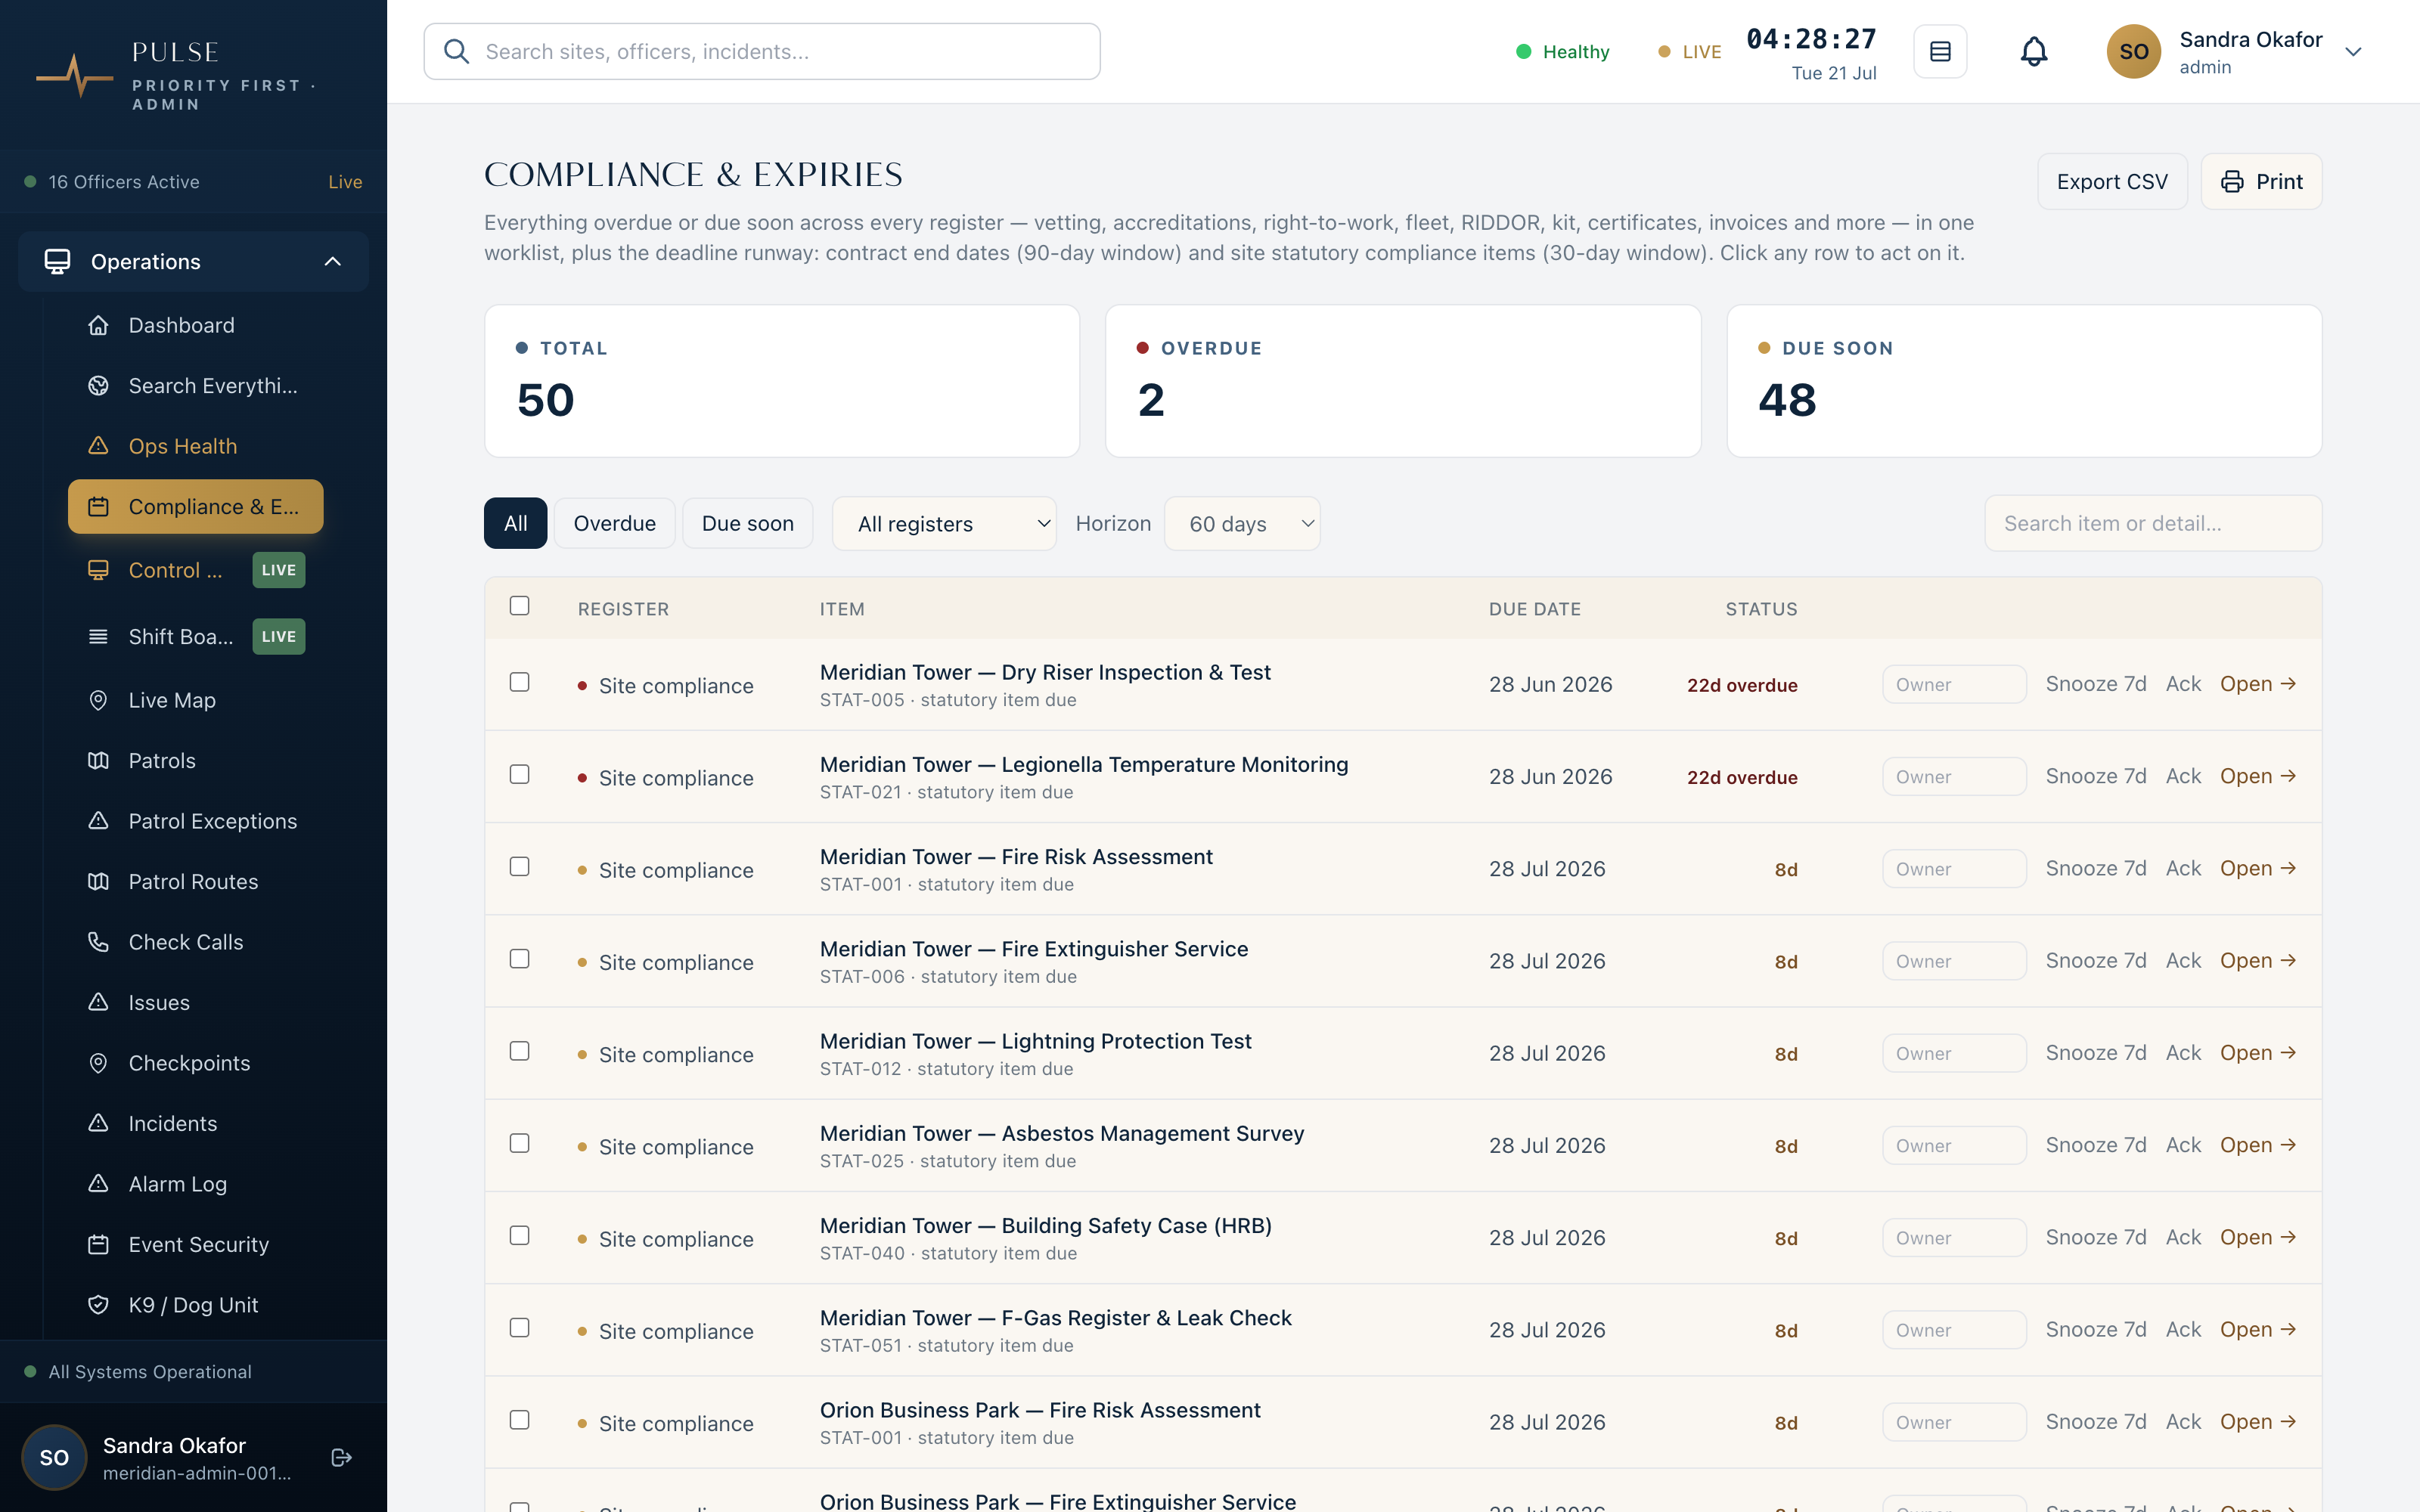This screenshot has height=1512, width=2420.
Task: Open the All registers dropdown
Action: point(944,523)
